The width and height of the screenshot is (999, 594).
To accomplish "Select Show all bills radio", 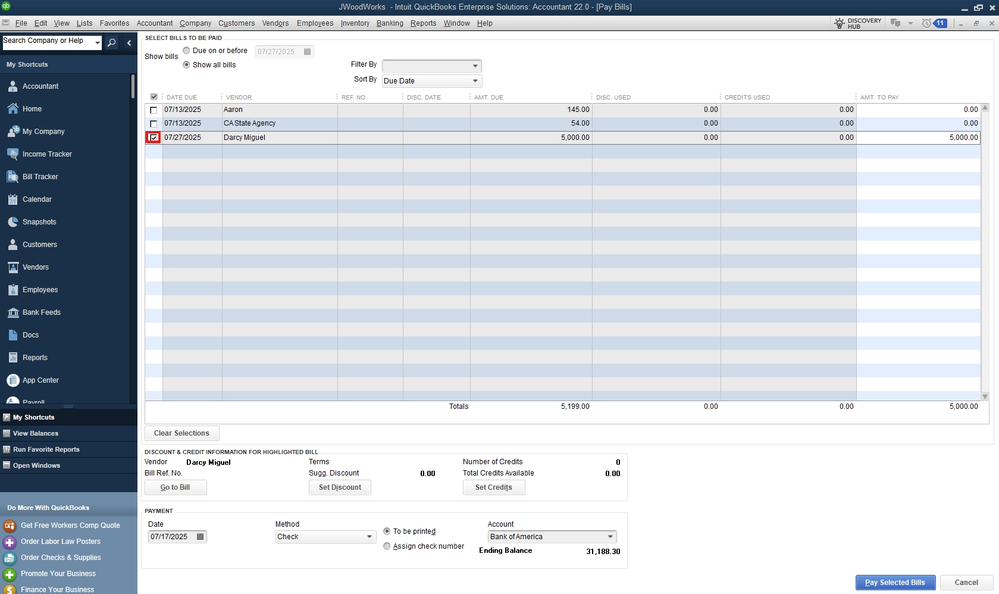I will click(187, 65).
